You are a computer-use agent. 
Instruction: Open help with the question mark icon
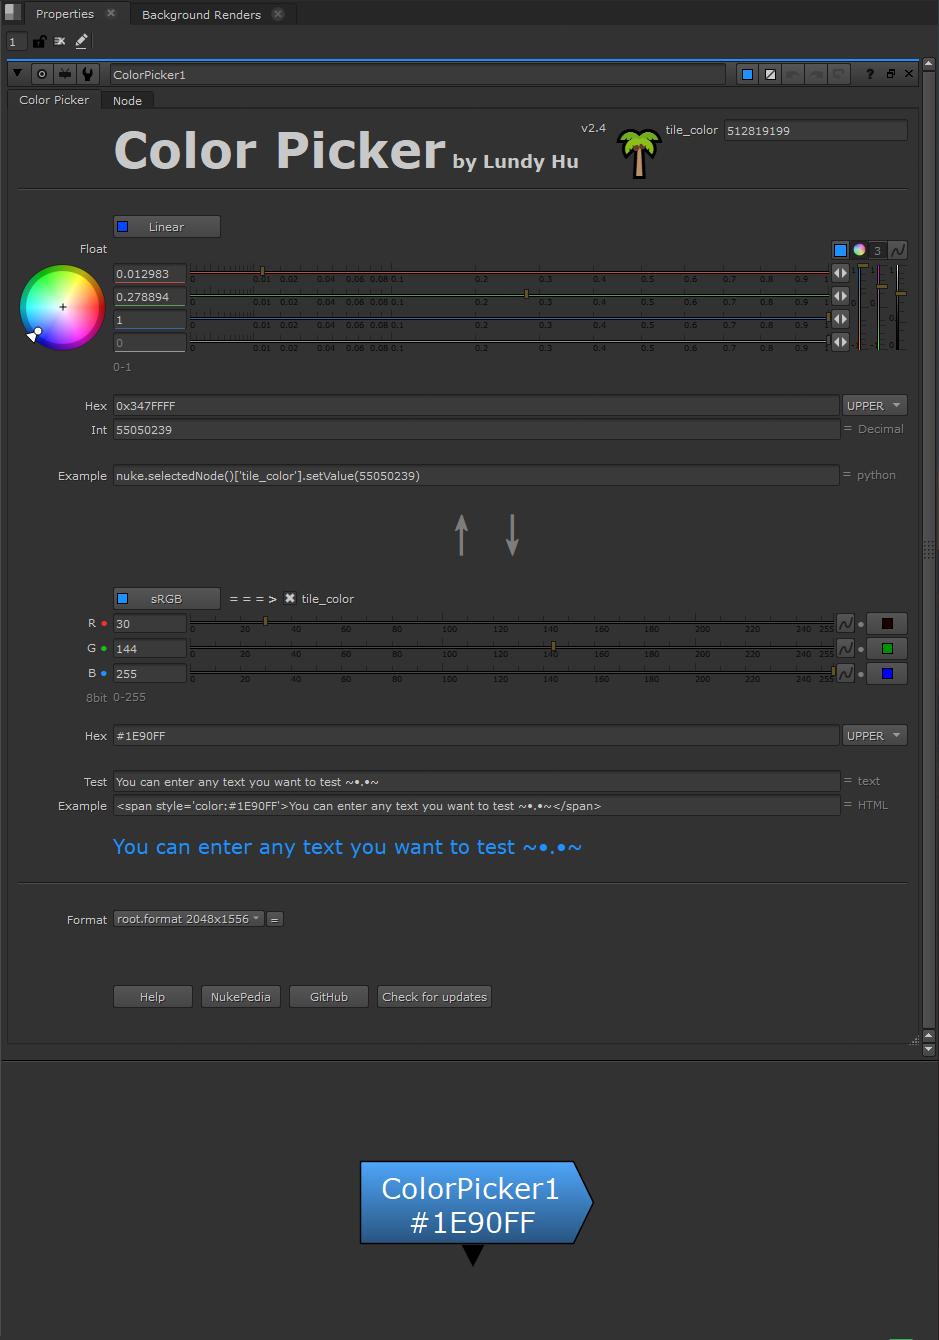[x=870, y=74]
